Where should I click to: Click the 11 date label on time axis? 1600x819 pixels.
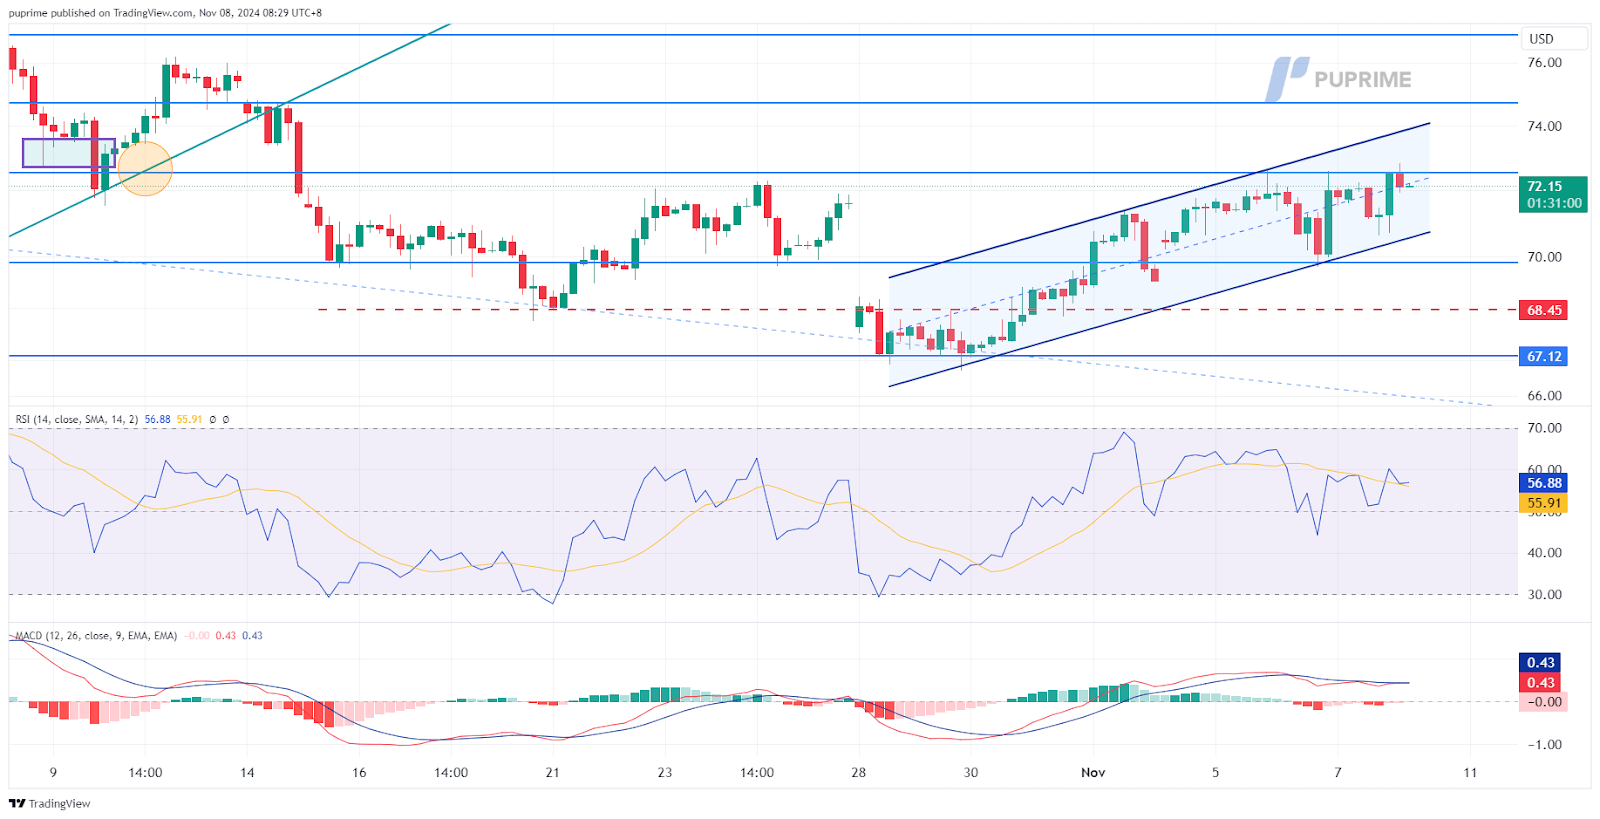pos(1470,773)
